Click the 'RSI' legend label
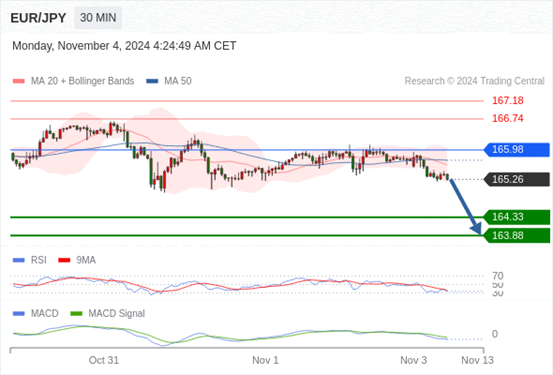 click(38, 260)
